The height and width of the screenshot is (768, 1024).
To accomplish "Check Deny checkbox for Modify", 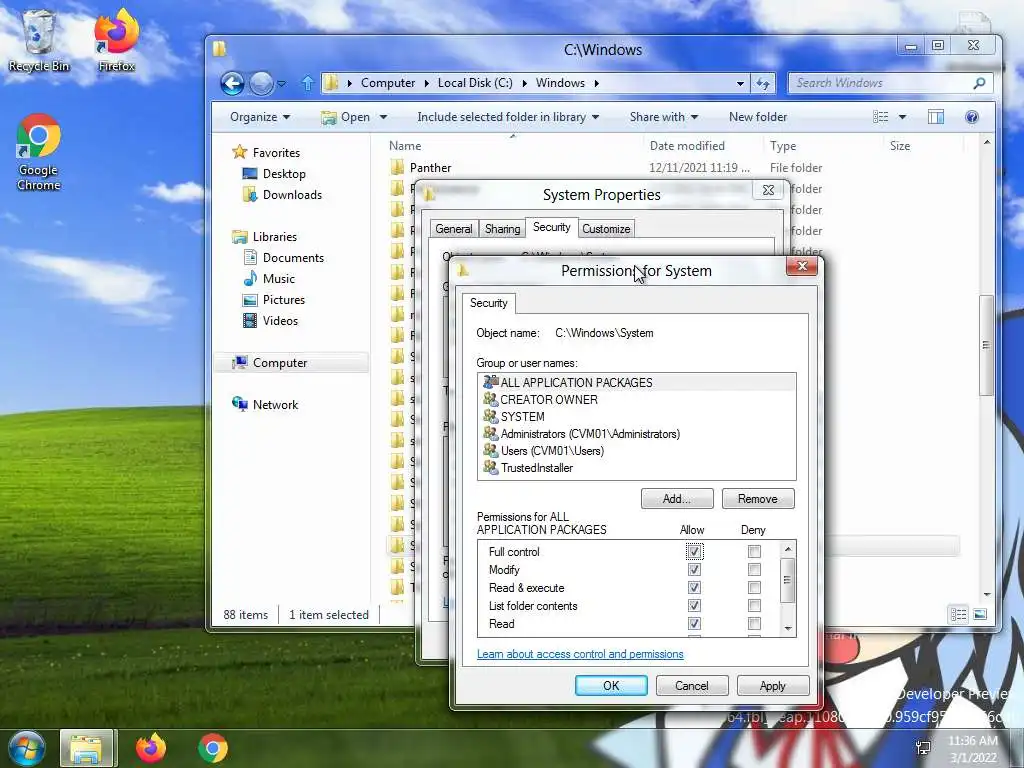I will 754,570.
